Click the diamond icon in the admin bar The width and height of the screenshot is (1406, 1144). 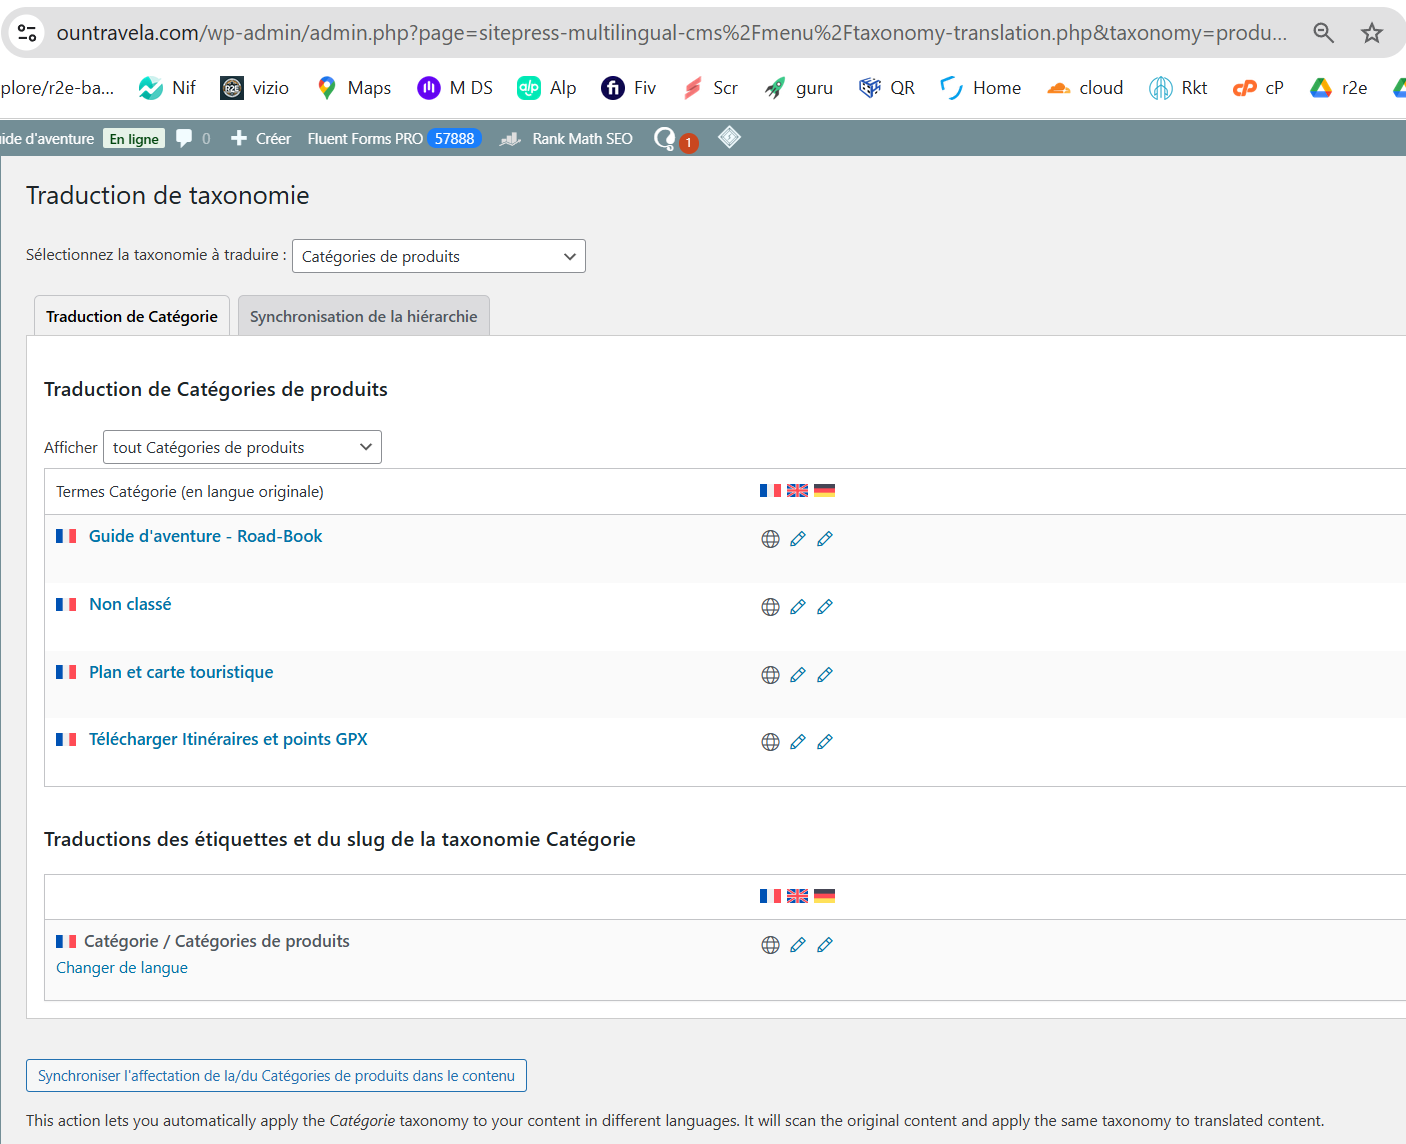(x=729, y=137)
